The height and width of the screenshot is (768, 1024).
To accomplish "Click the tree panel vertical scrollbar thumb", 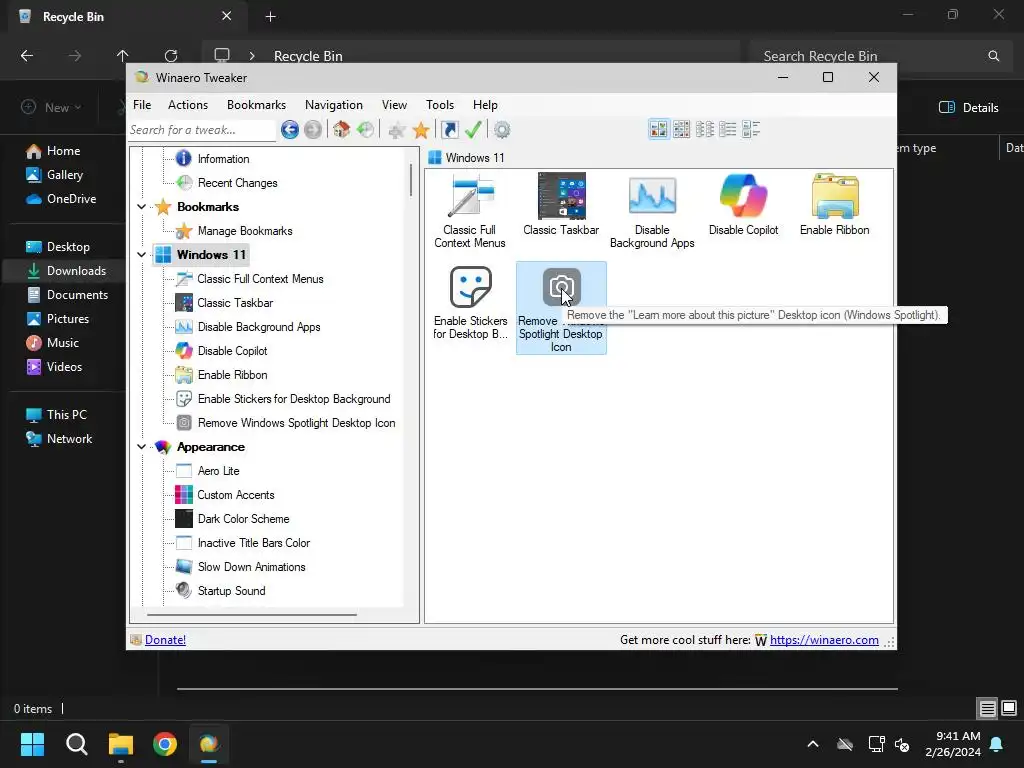I will 411,180.
